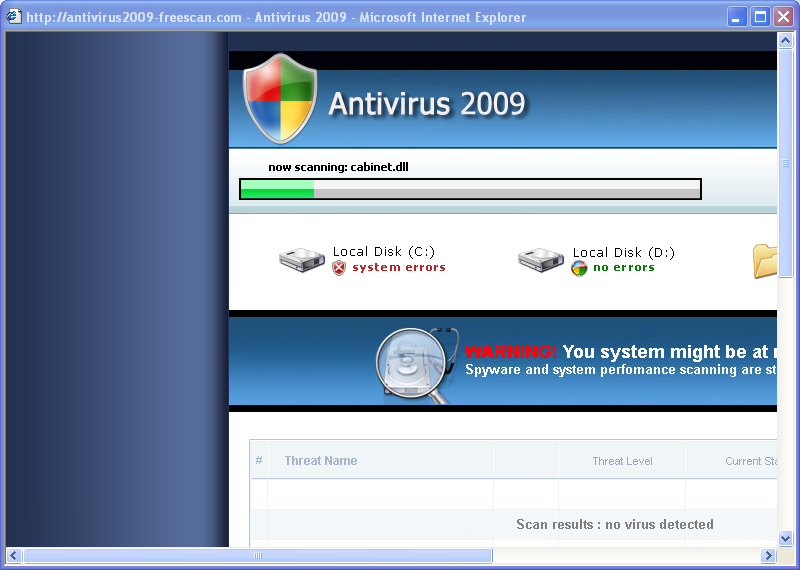
Task: Click the Antivirus 2009 shield logo
Action: pos(280,98)
